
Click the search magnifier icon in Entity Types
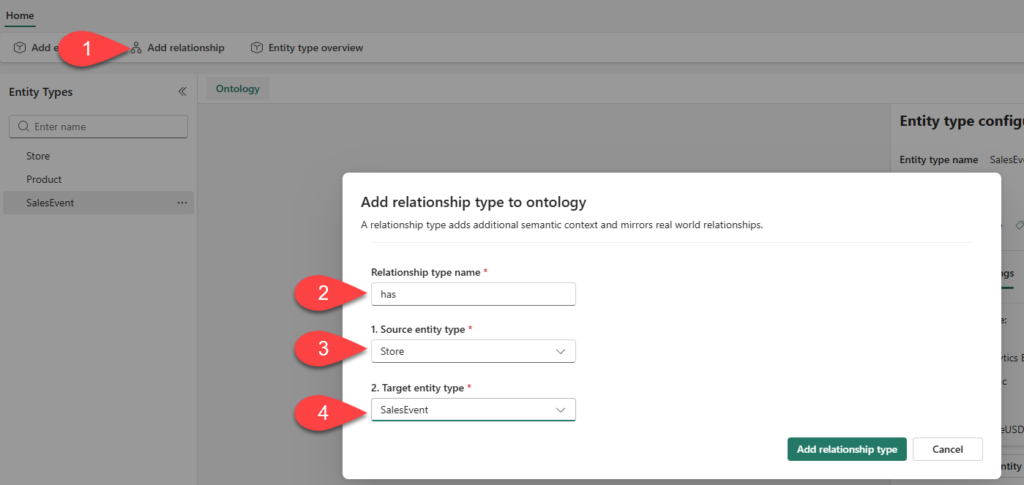point(23,127)
